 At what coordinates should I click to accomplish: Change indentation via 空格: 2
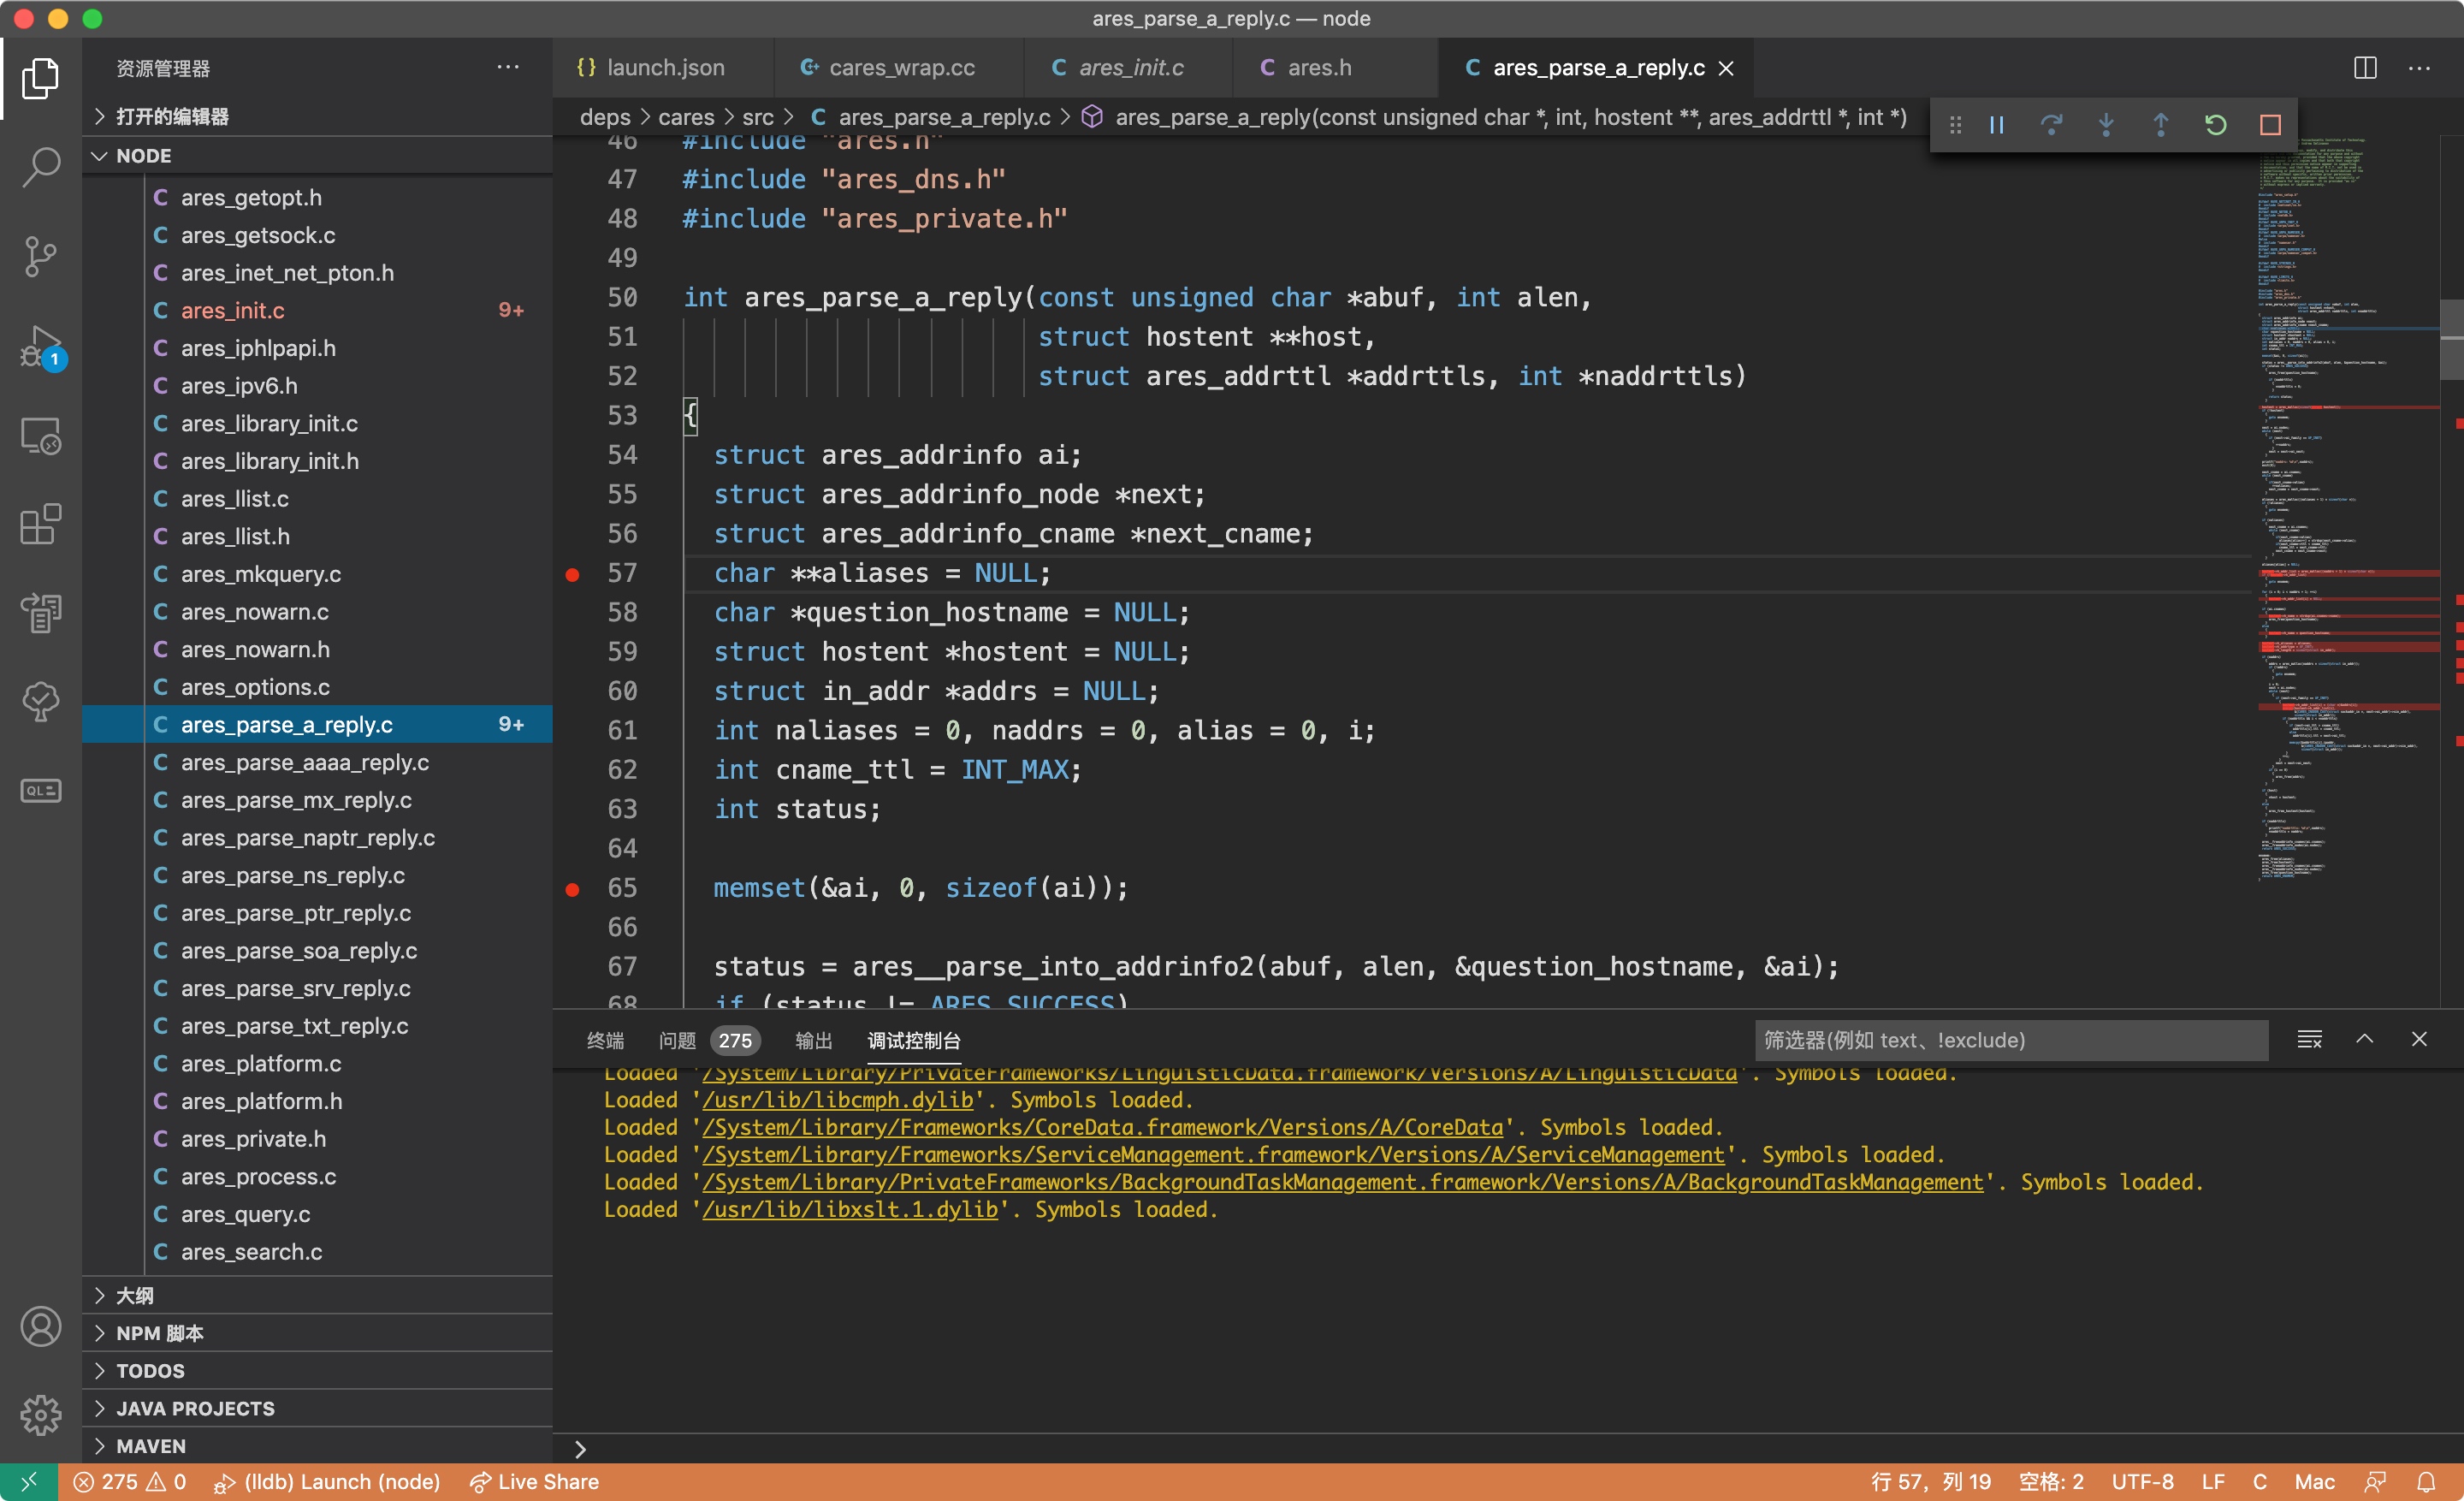(2050, 1481)
